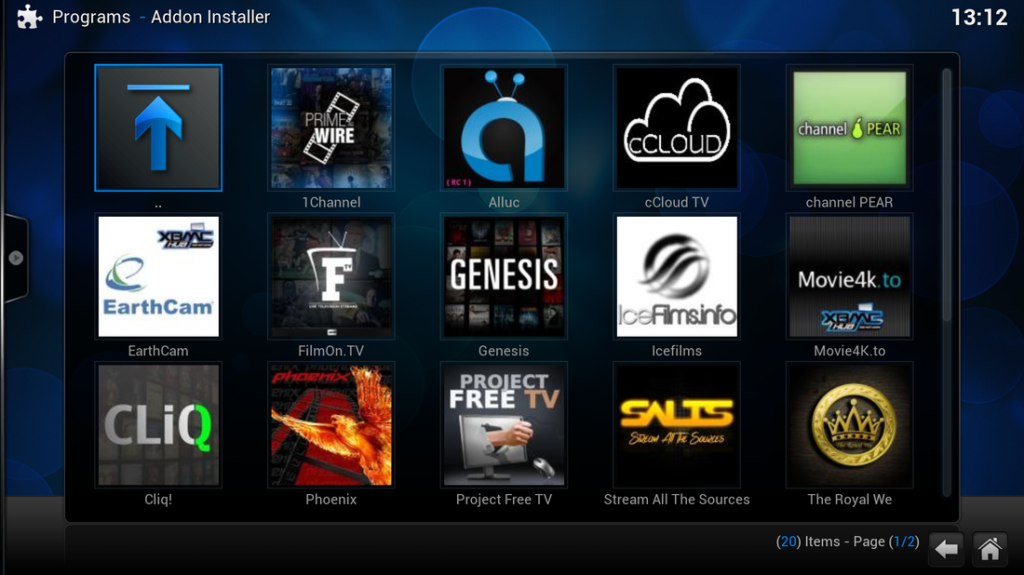Open the Alluc addon icon
The image size is (1024, 575).
click(504, 128)
